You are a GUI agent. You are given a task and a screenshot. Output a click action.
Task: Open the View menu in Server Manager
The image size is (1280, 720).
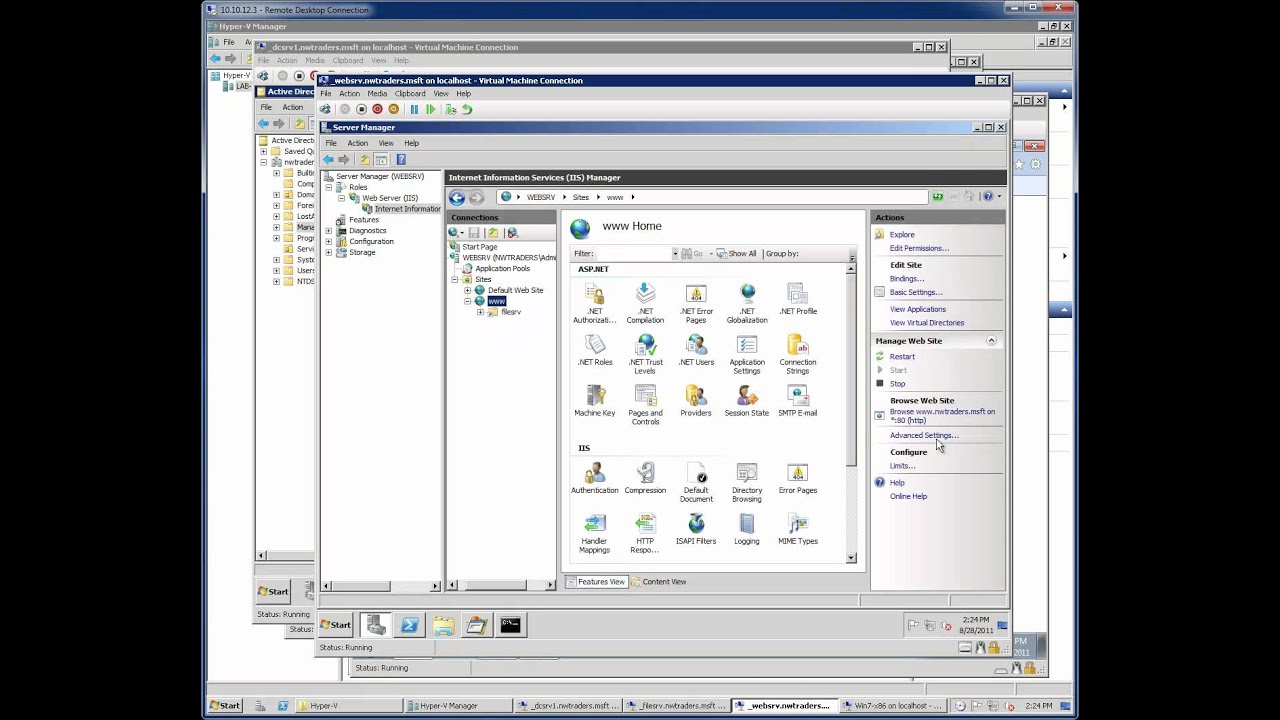click(x=385, y=143)
